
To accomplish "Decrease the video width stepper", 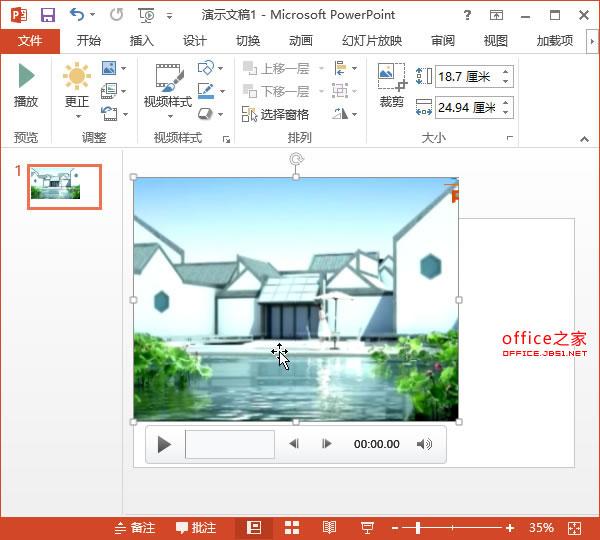I will 506,112.
